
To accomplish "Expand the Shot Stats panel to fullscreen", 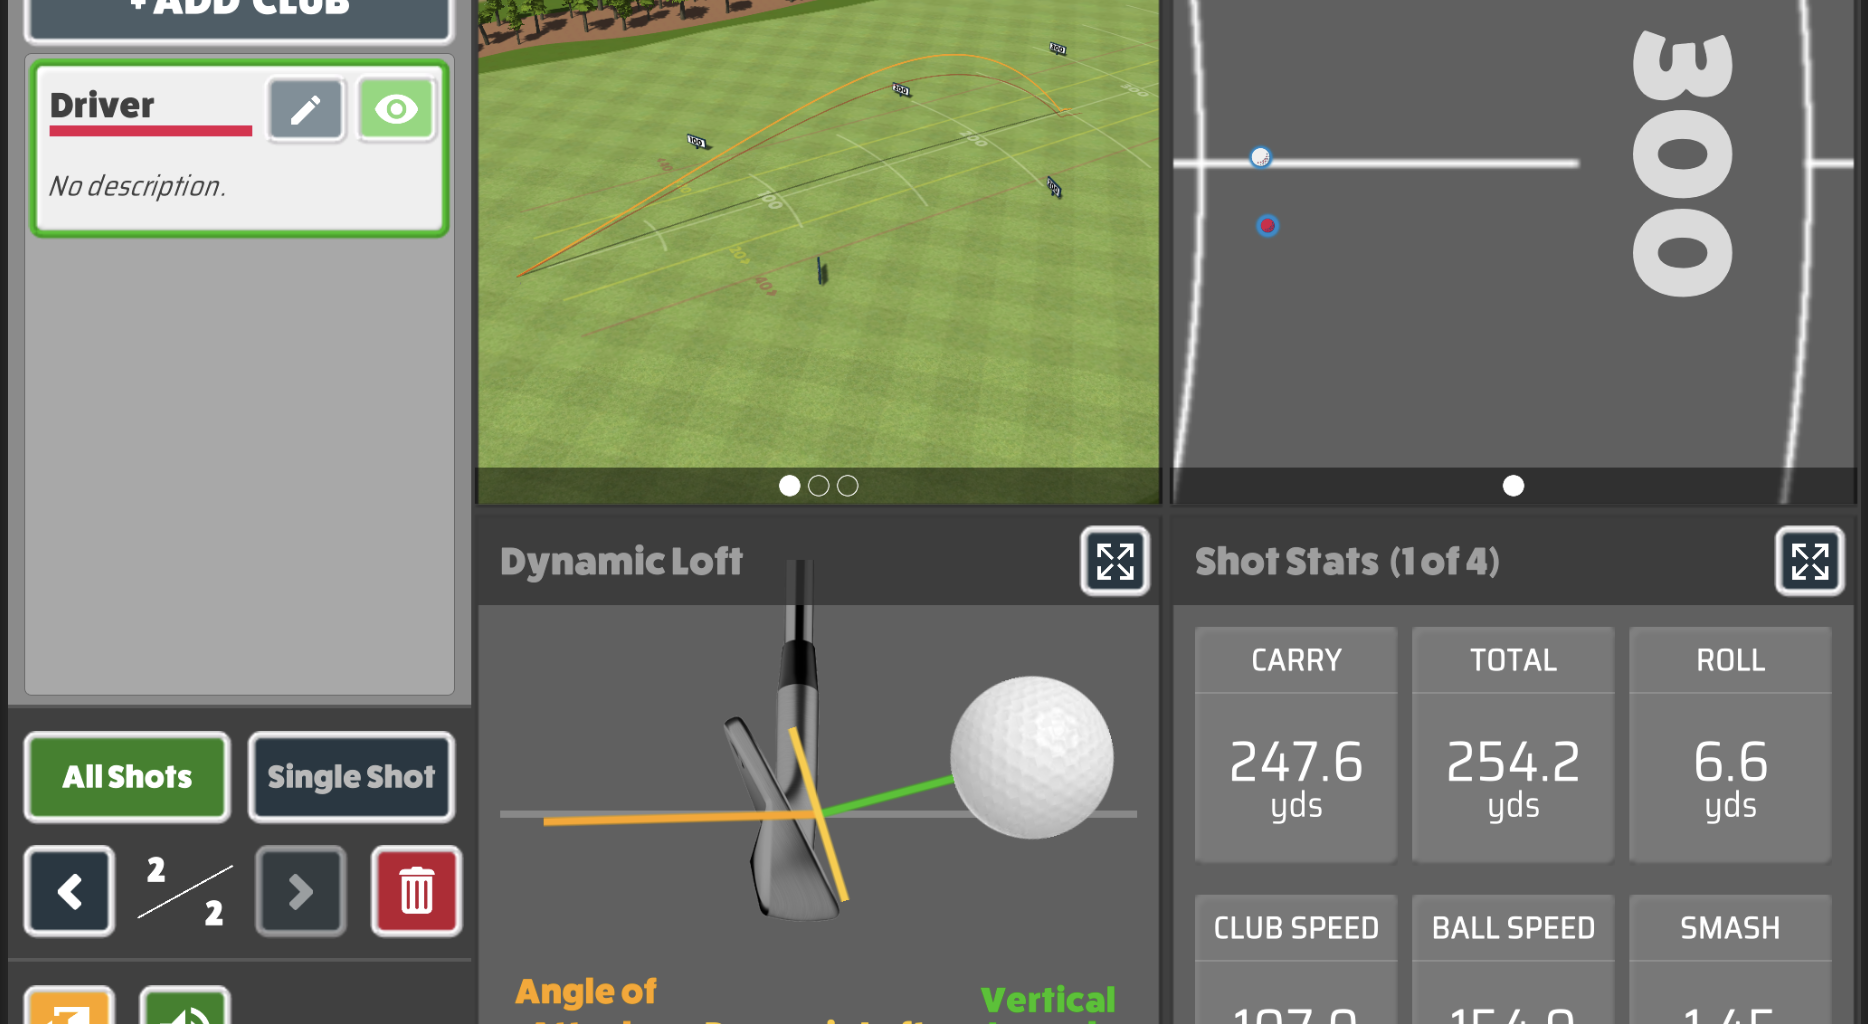I will tap(1809, 562).
